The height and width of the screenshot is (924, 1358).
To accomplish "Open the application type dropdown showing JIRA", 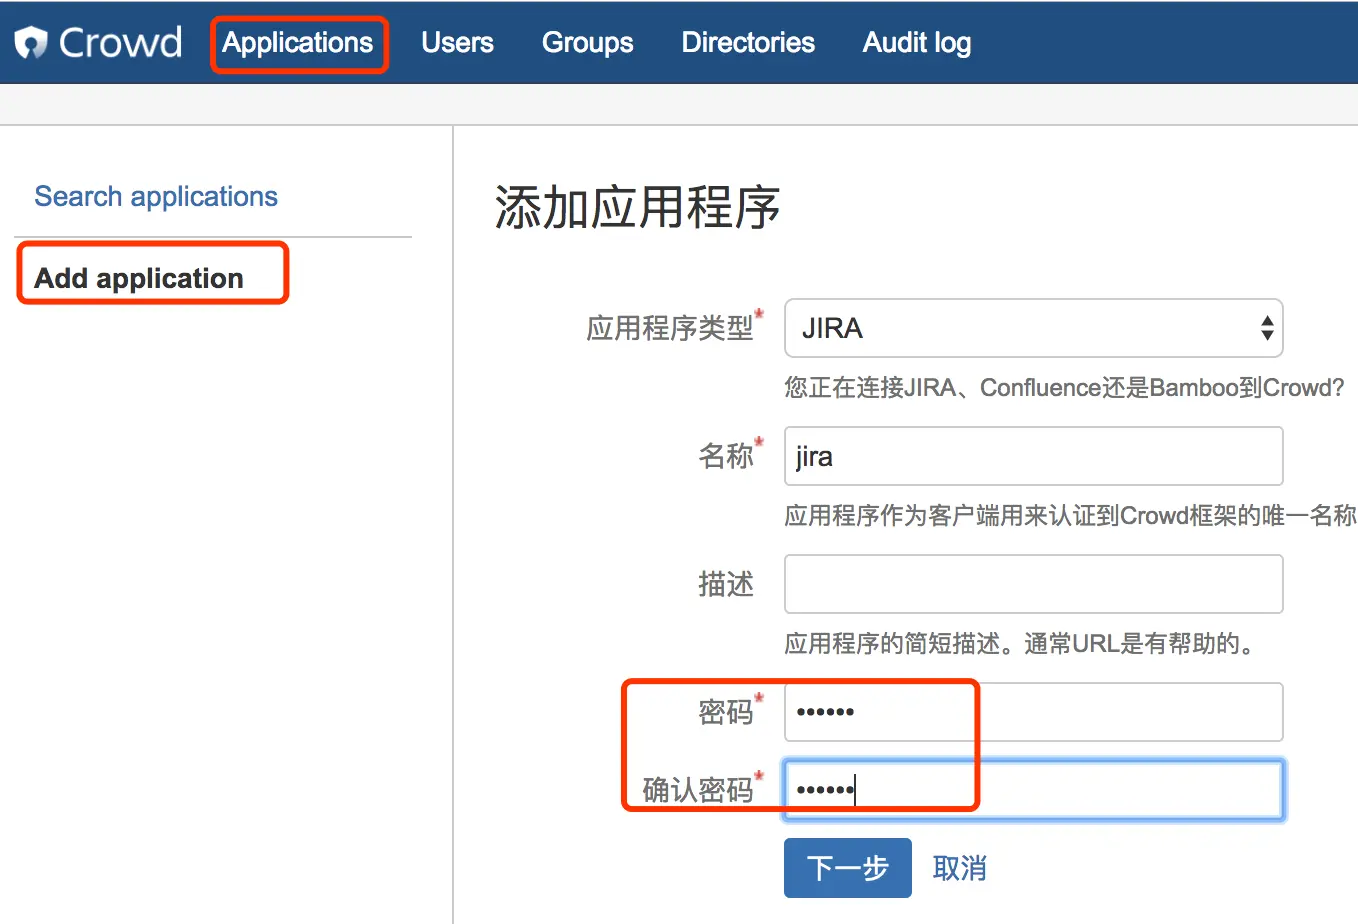I will [x=1020, y=328].
